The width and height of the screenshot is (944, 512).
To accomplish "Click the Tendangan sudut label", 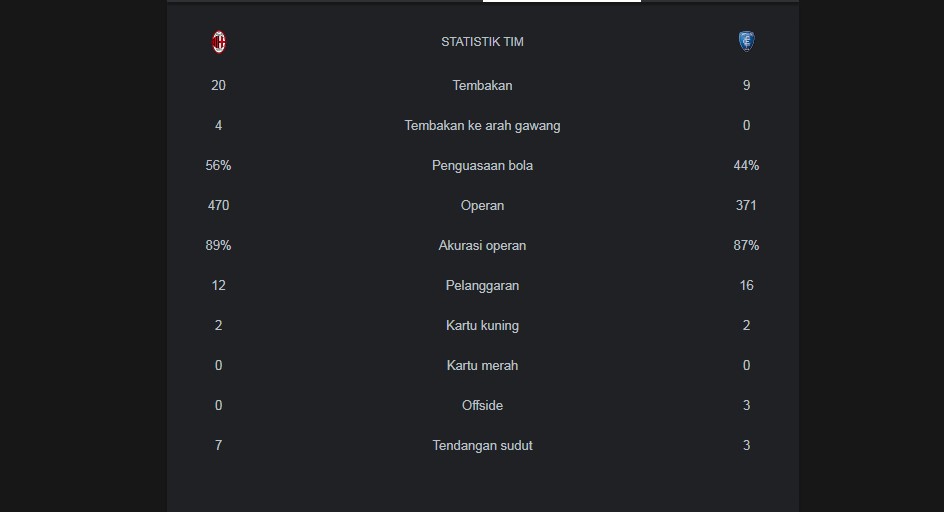I will click(482, 445).
